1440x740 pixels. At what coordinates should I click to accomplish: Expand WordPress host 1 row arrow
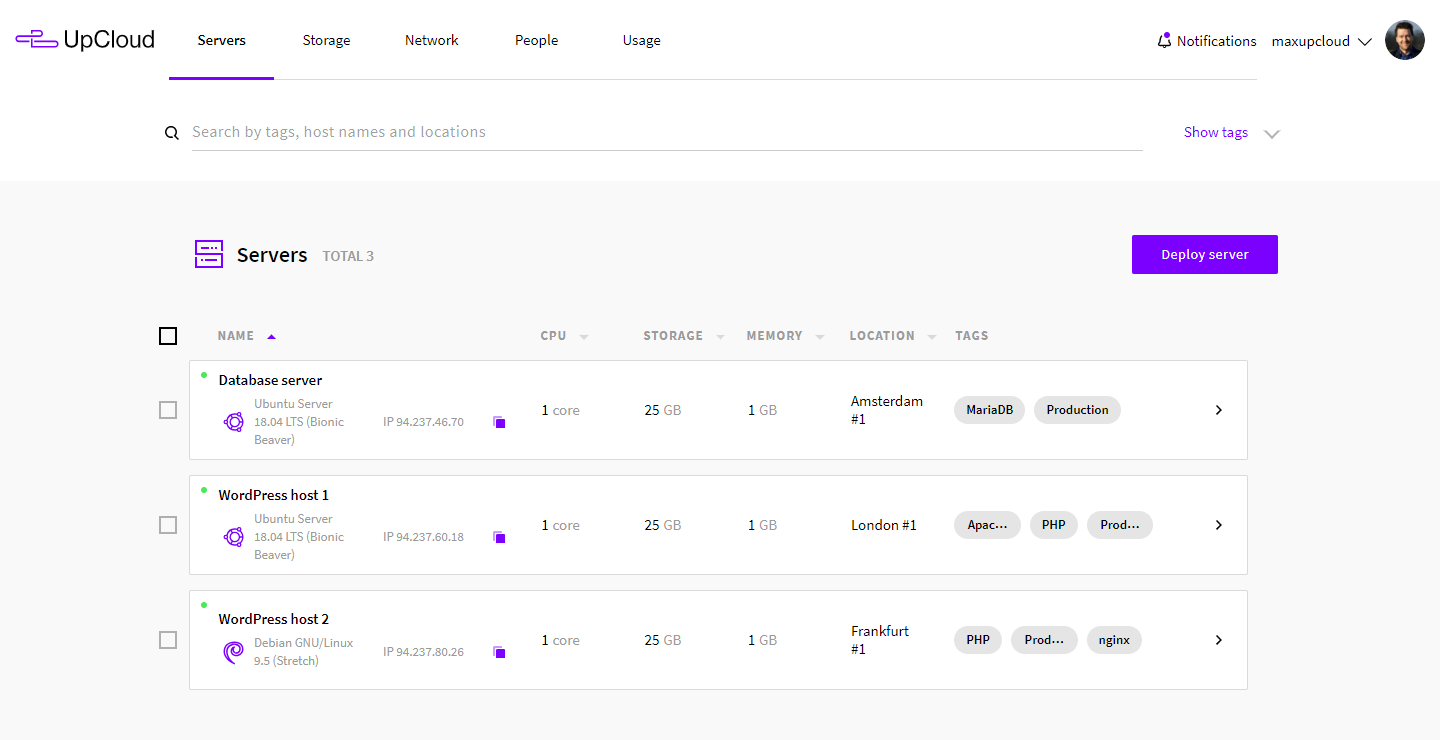point(1218,525)
